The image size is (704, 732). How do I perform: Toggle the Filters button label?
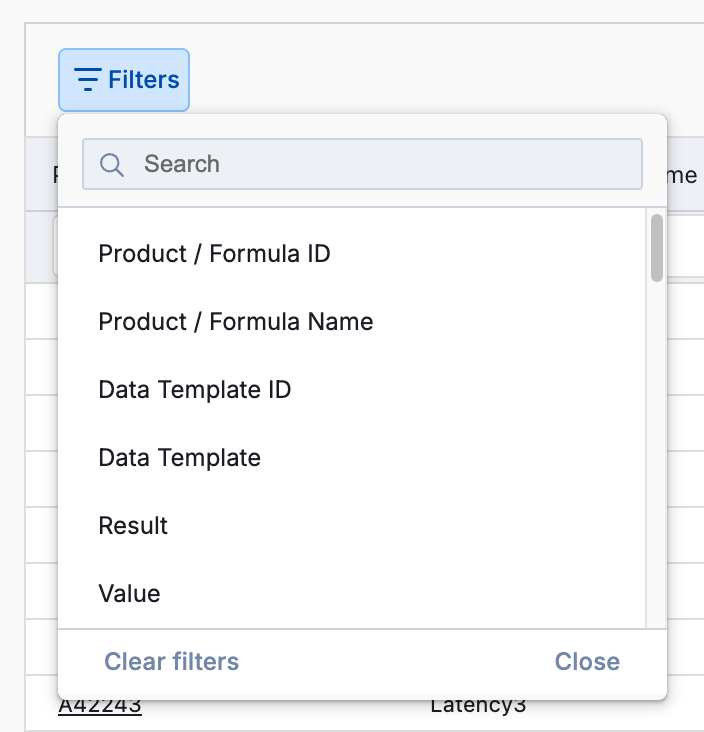click(x=144, y=80)
